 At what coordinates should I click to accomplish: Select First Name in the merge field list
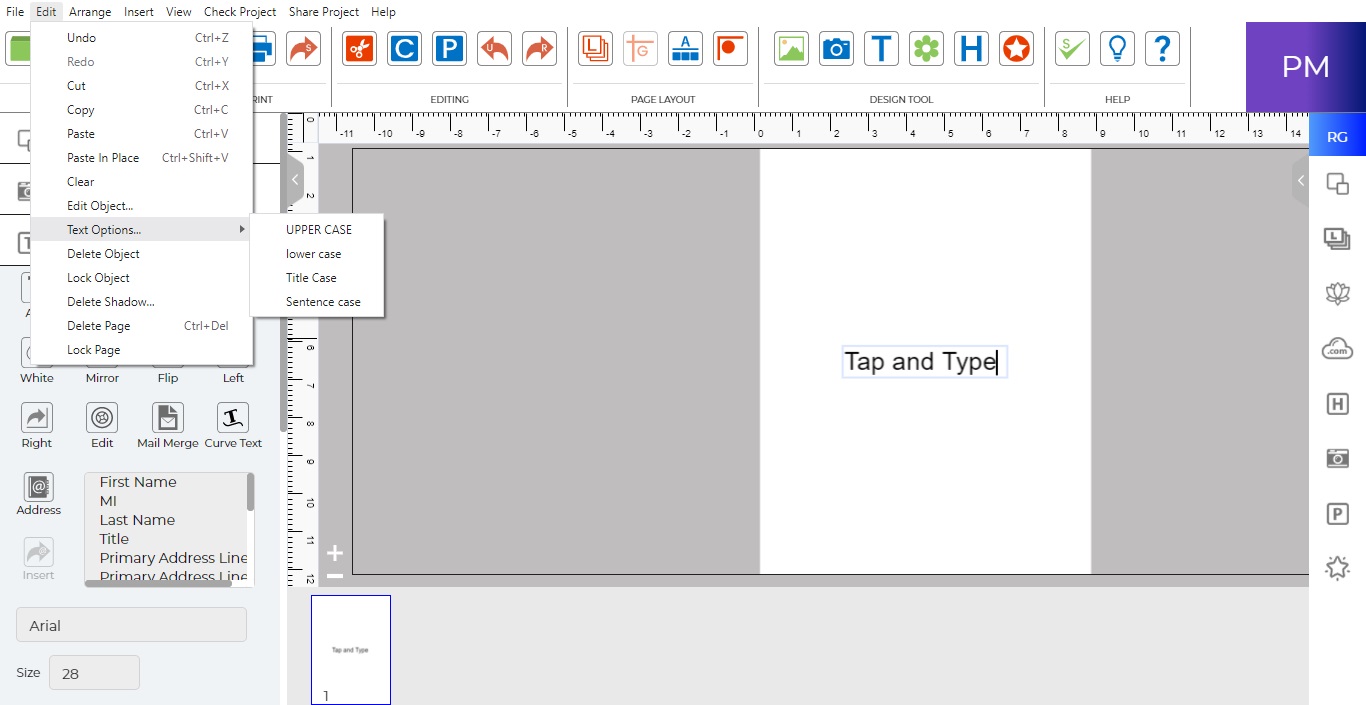138,482
